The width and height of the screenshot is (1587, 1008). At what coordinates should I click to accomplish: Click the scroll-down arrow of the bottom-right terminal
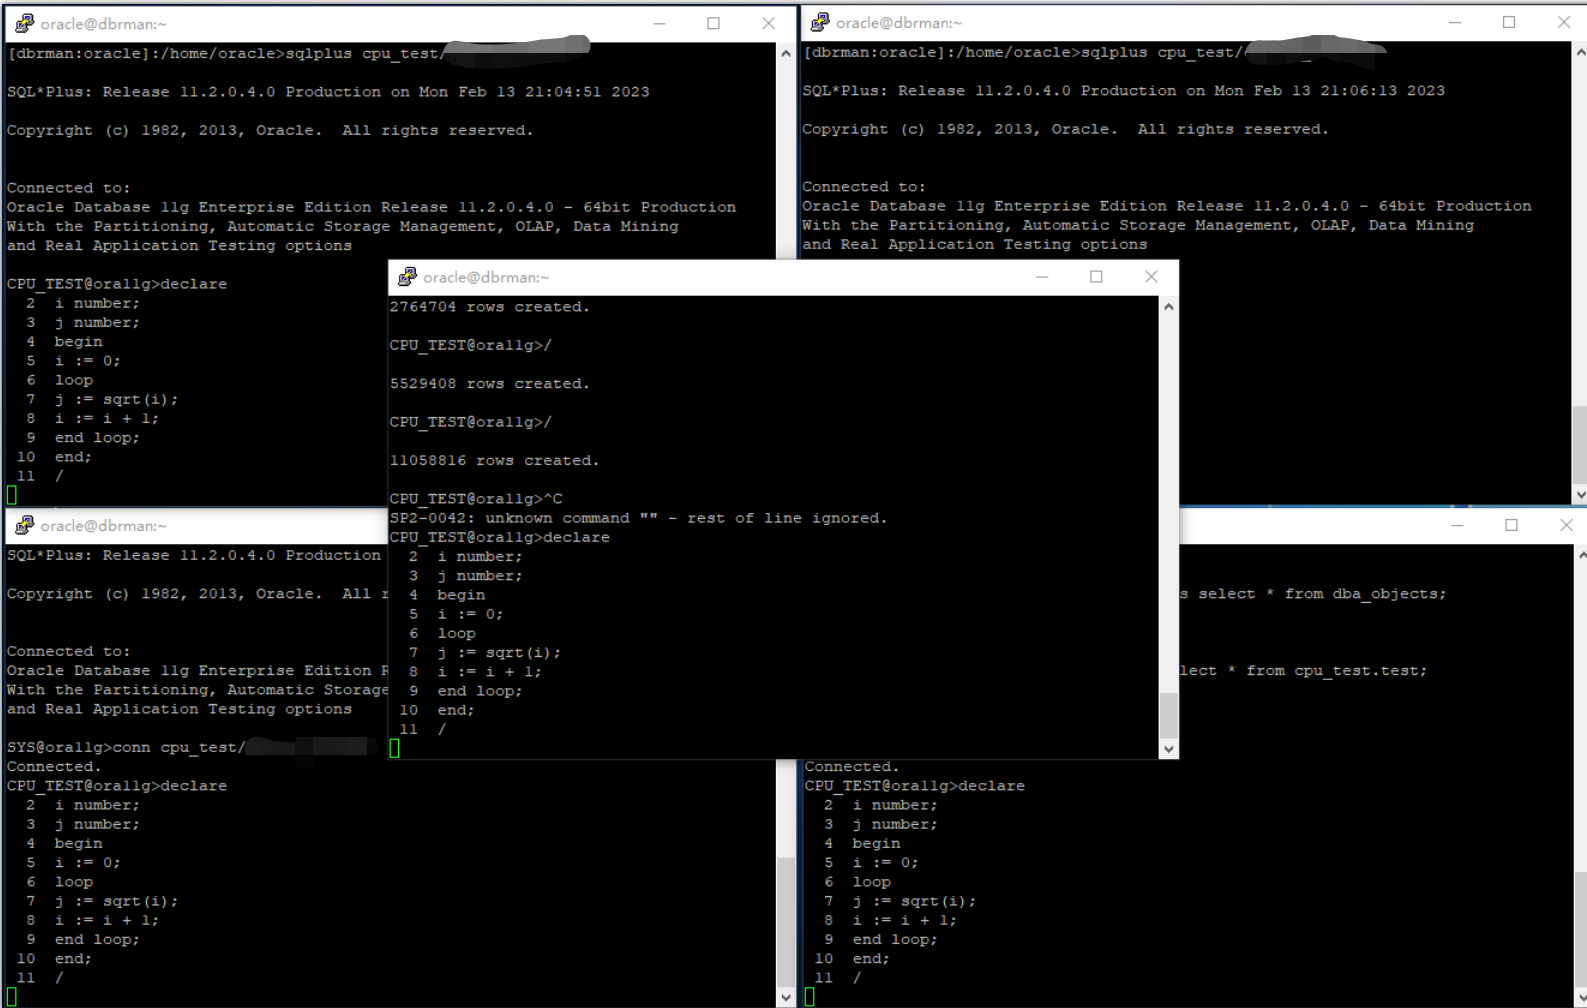coord(1580,997)
